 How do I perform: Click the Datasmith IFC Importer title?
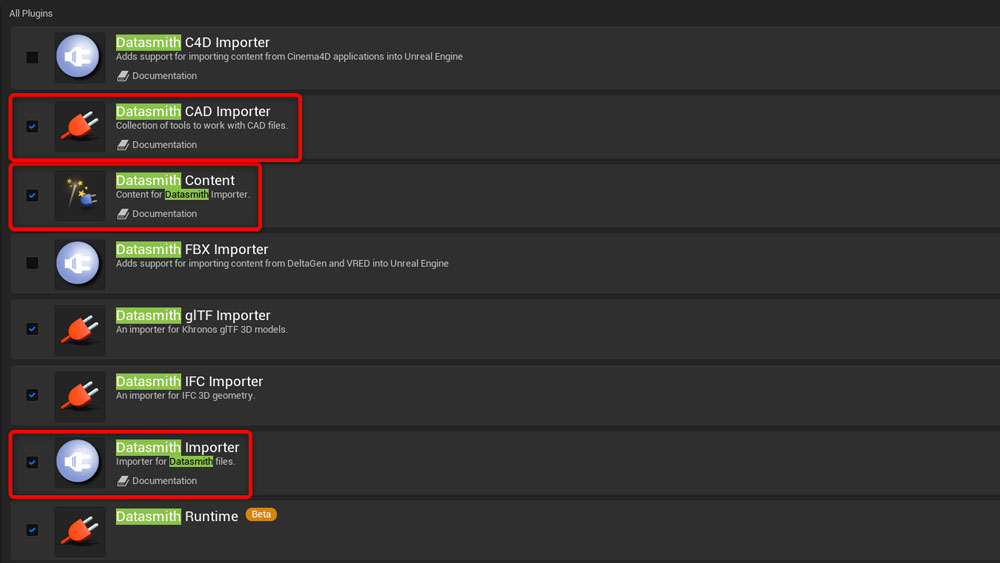tap(189, 381)
